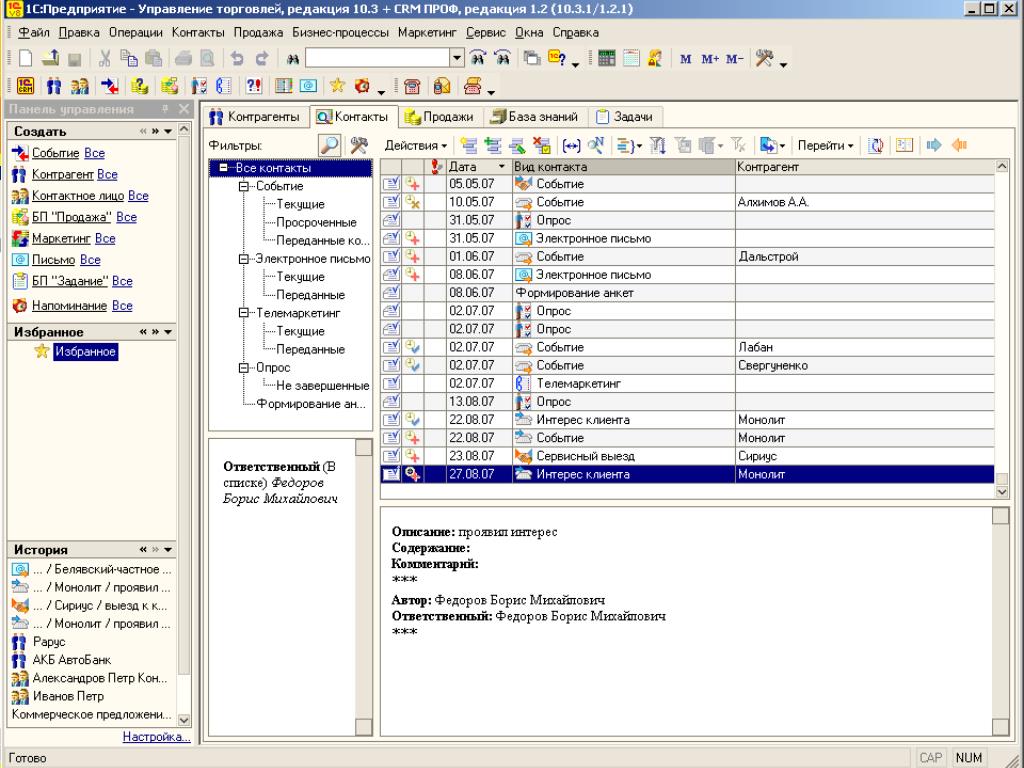Click Все link next to Маркетинг
This screenshot has height=768, width=1024.
pos(105,239)
